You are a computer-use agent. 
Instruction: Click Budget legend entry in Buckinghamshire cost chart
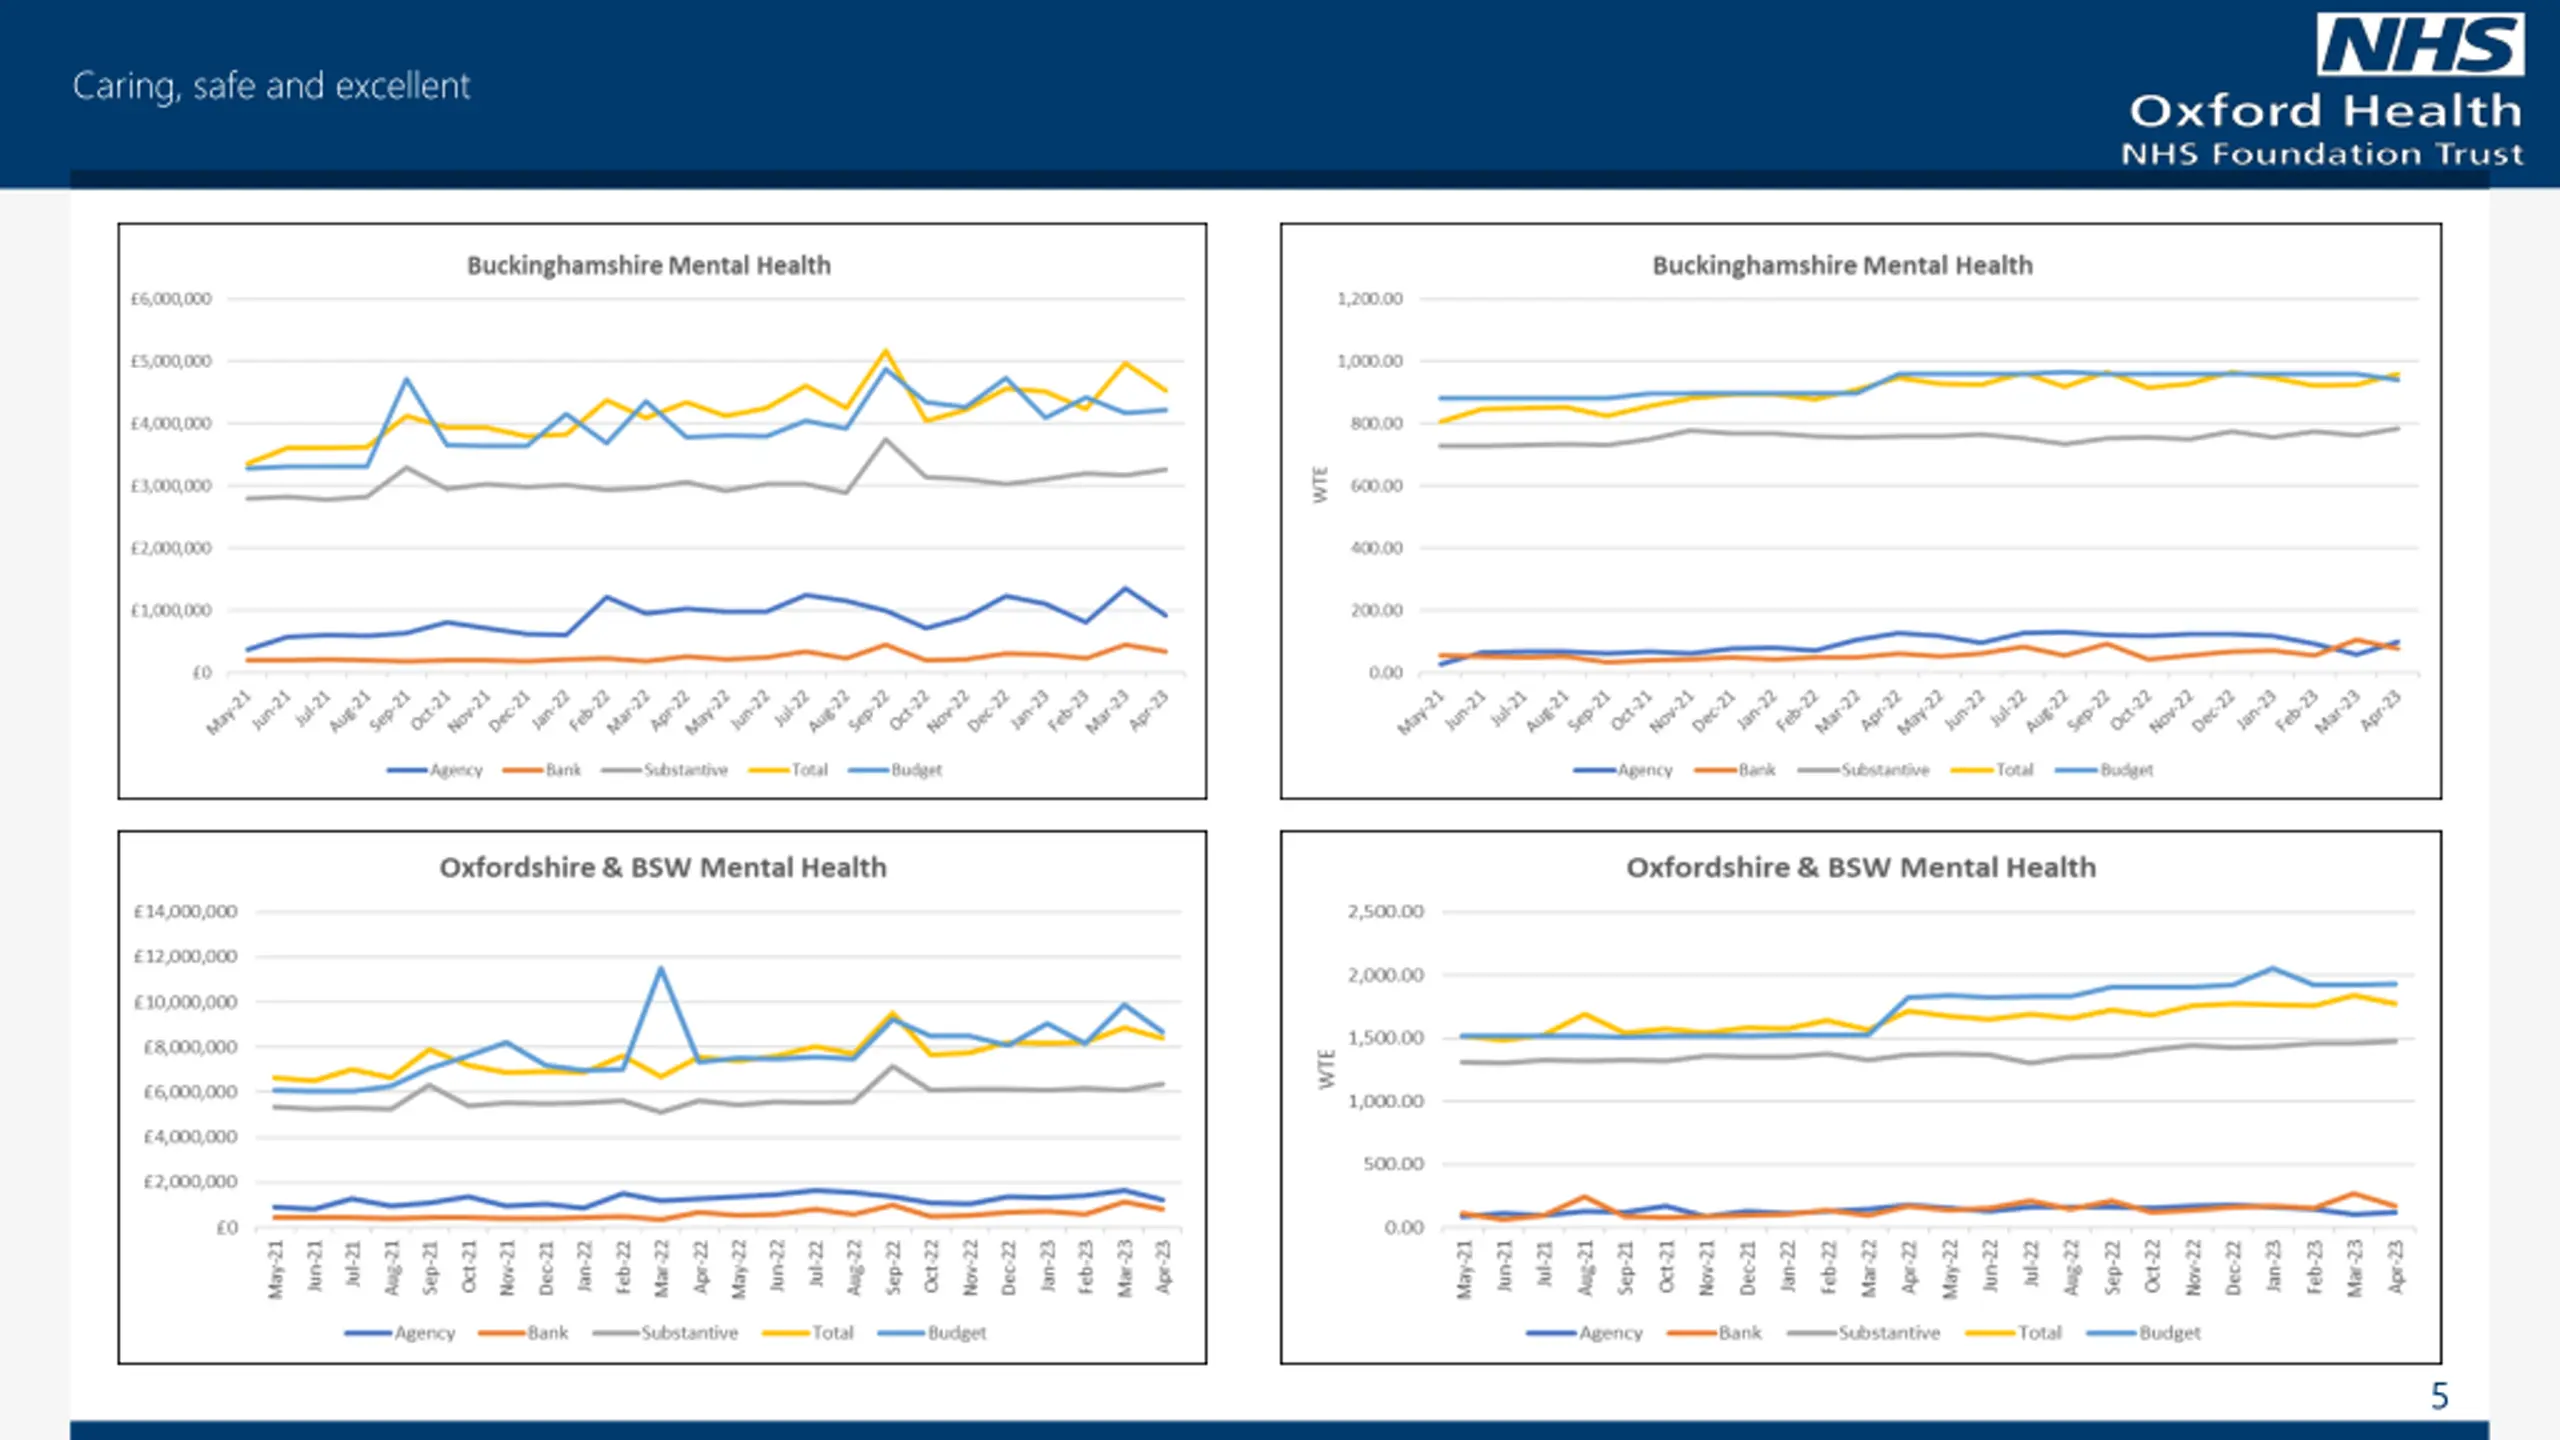point(895,769)
